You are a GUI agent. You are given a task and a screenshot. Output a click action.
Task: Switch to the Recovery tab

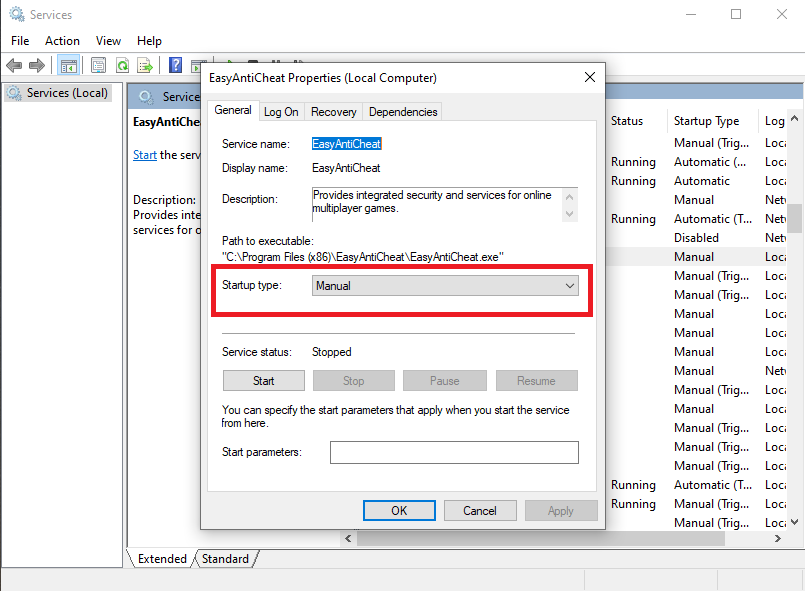click(x=334, y=112)
